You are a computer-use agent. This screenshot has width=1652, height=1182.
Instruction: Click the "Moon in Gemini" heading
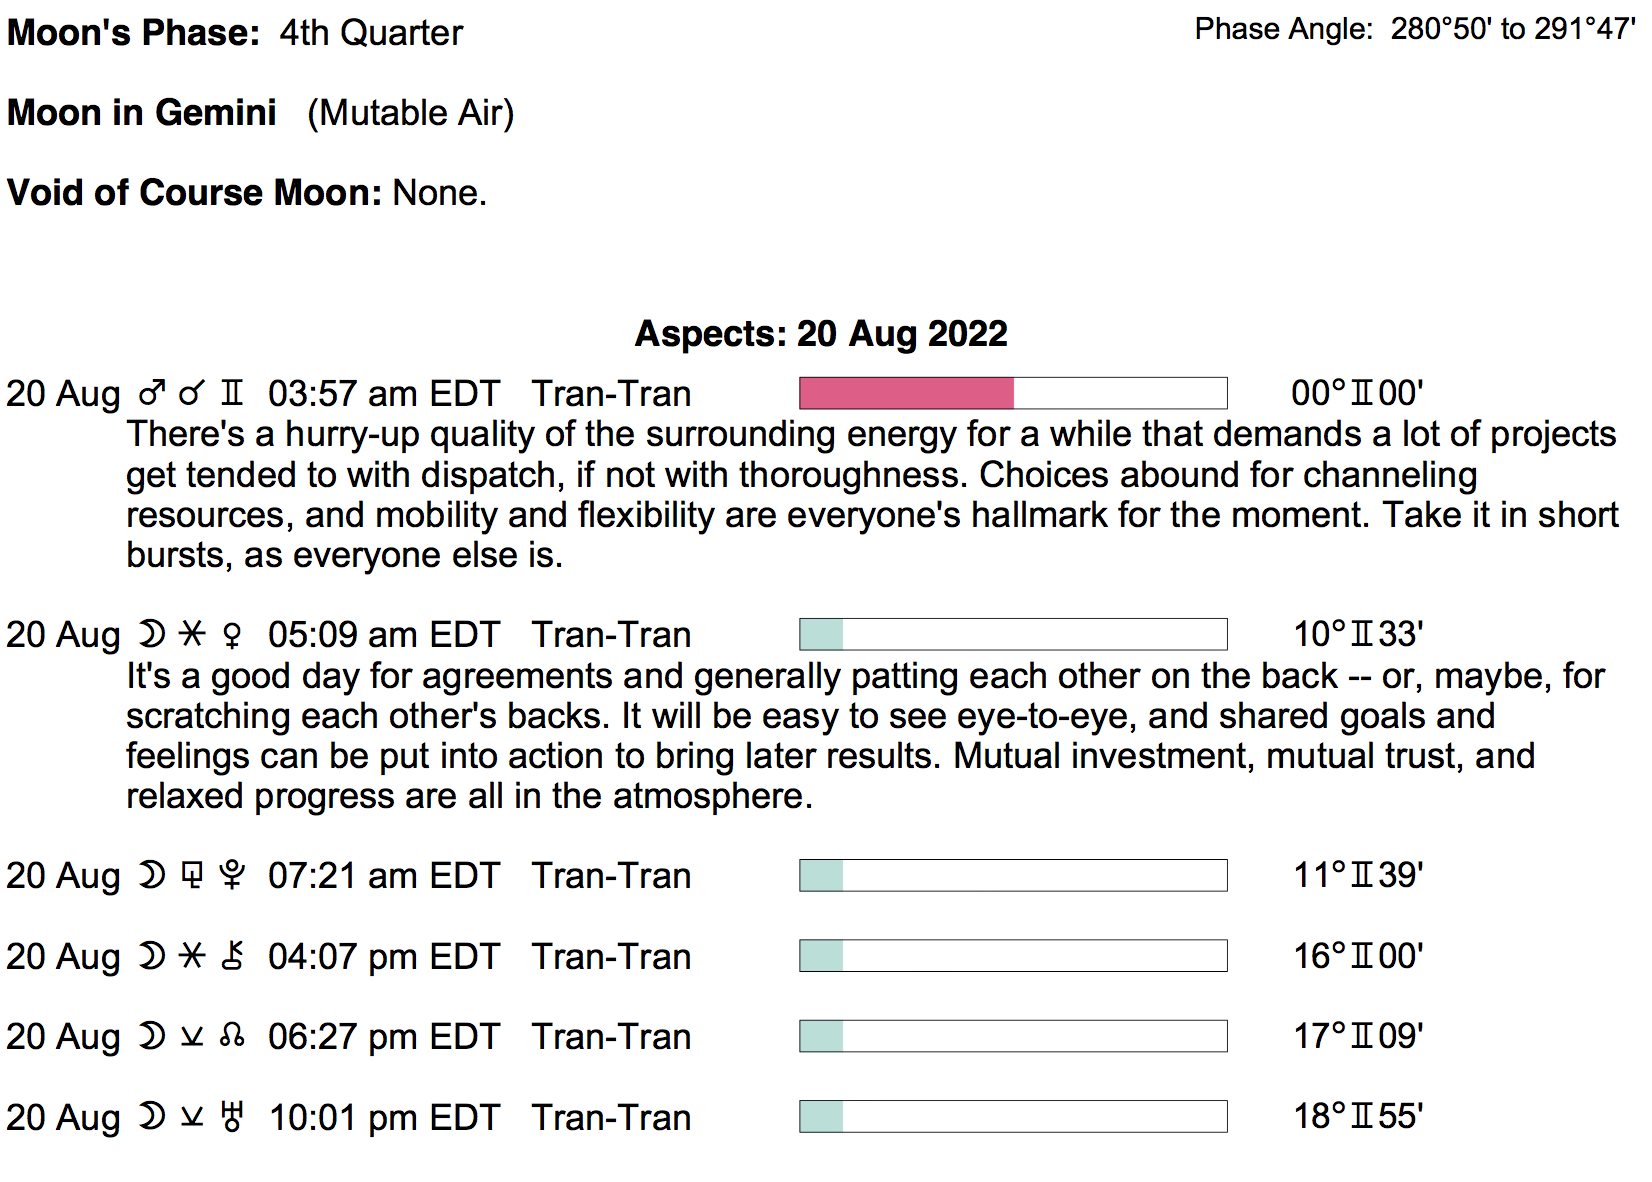142,113
